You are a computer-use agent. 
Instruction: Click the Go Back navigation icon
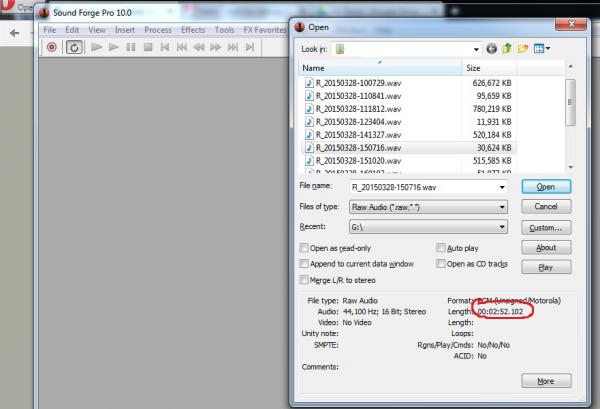492,48
